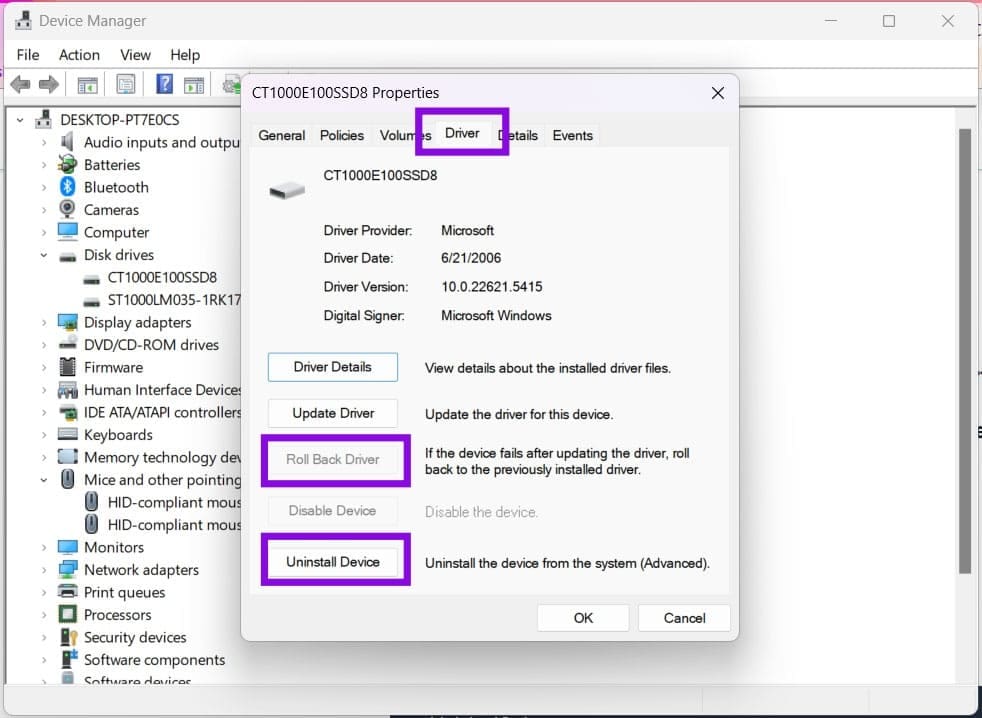The image size is (982, 718).
Task: Click the disk drive icon in Properties dialog
Action: coord(287,190)
